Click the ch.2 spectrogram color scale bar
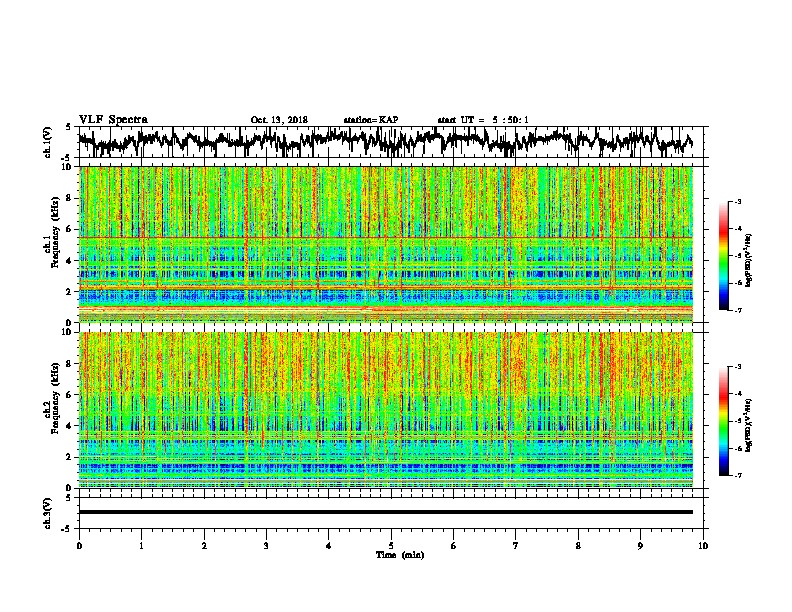Image resolution: width=792 pixels, height=612 pixels. click(x=723, y=421)
